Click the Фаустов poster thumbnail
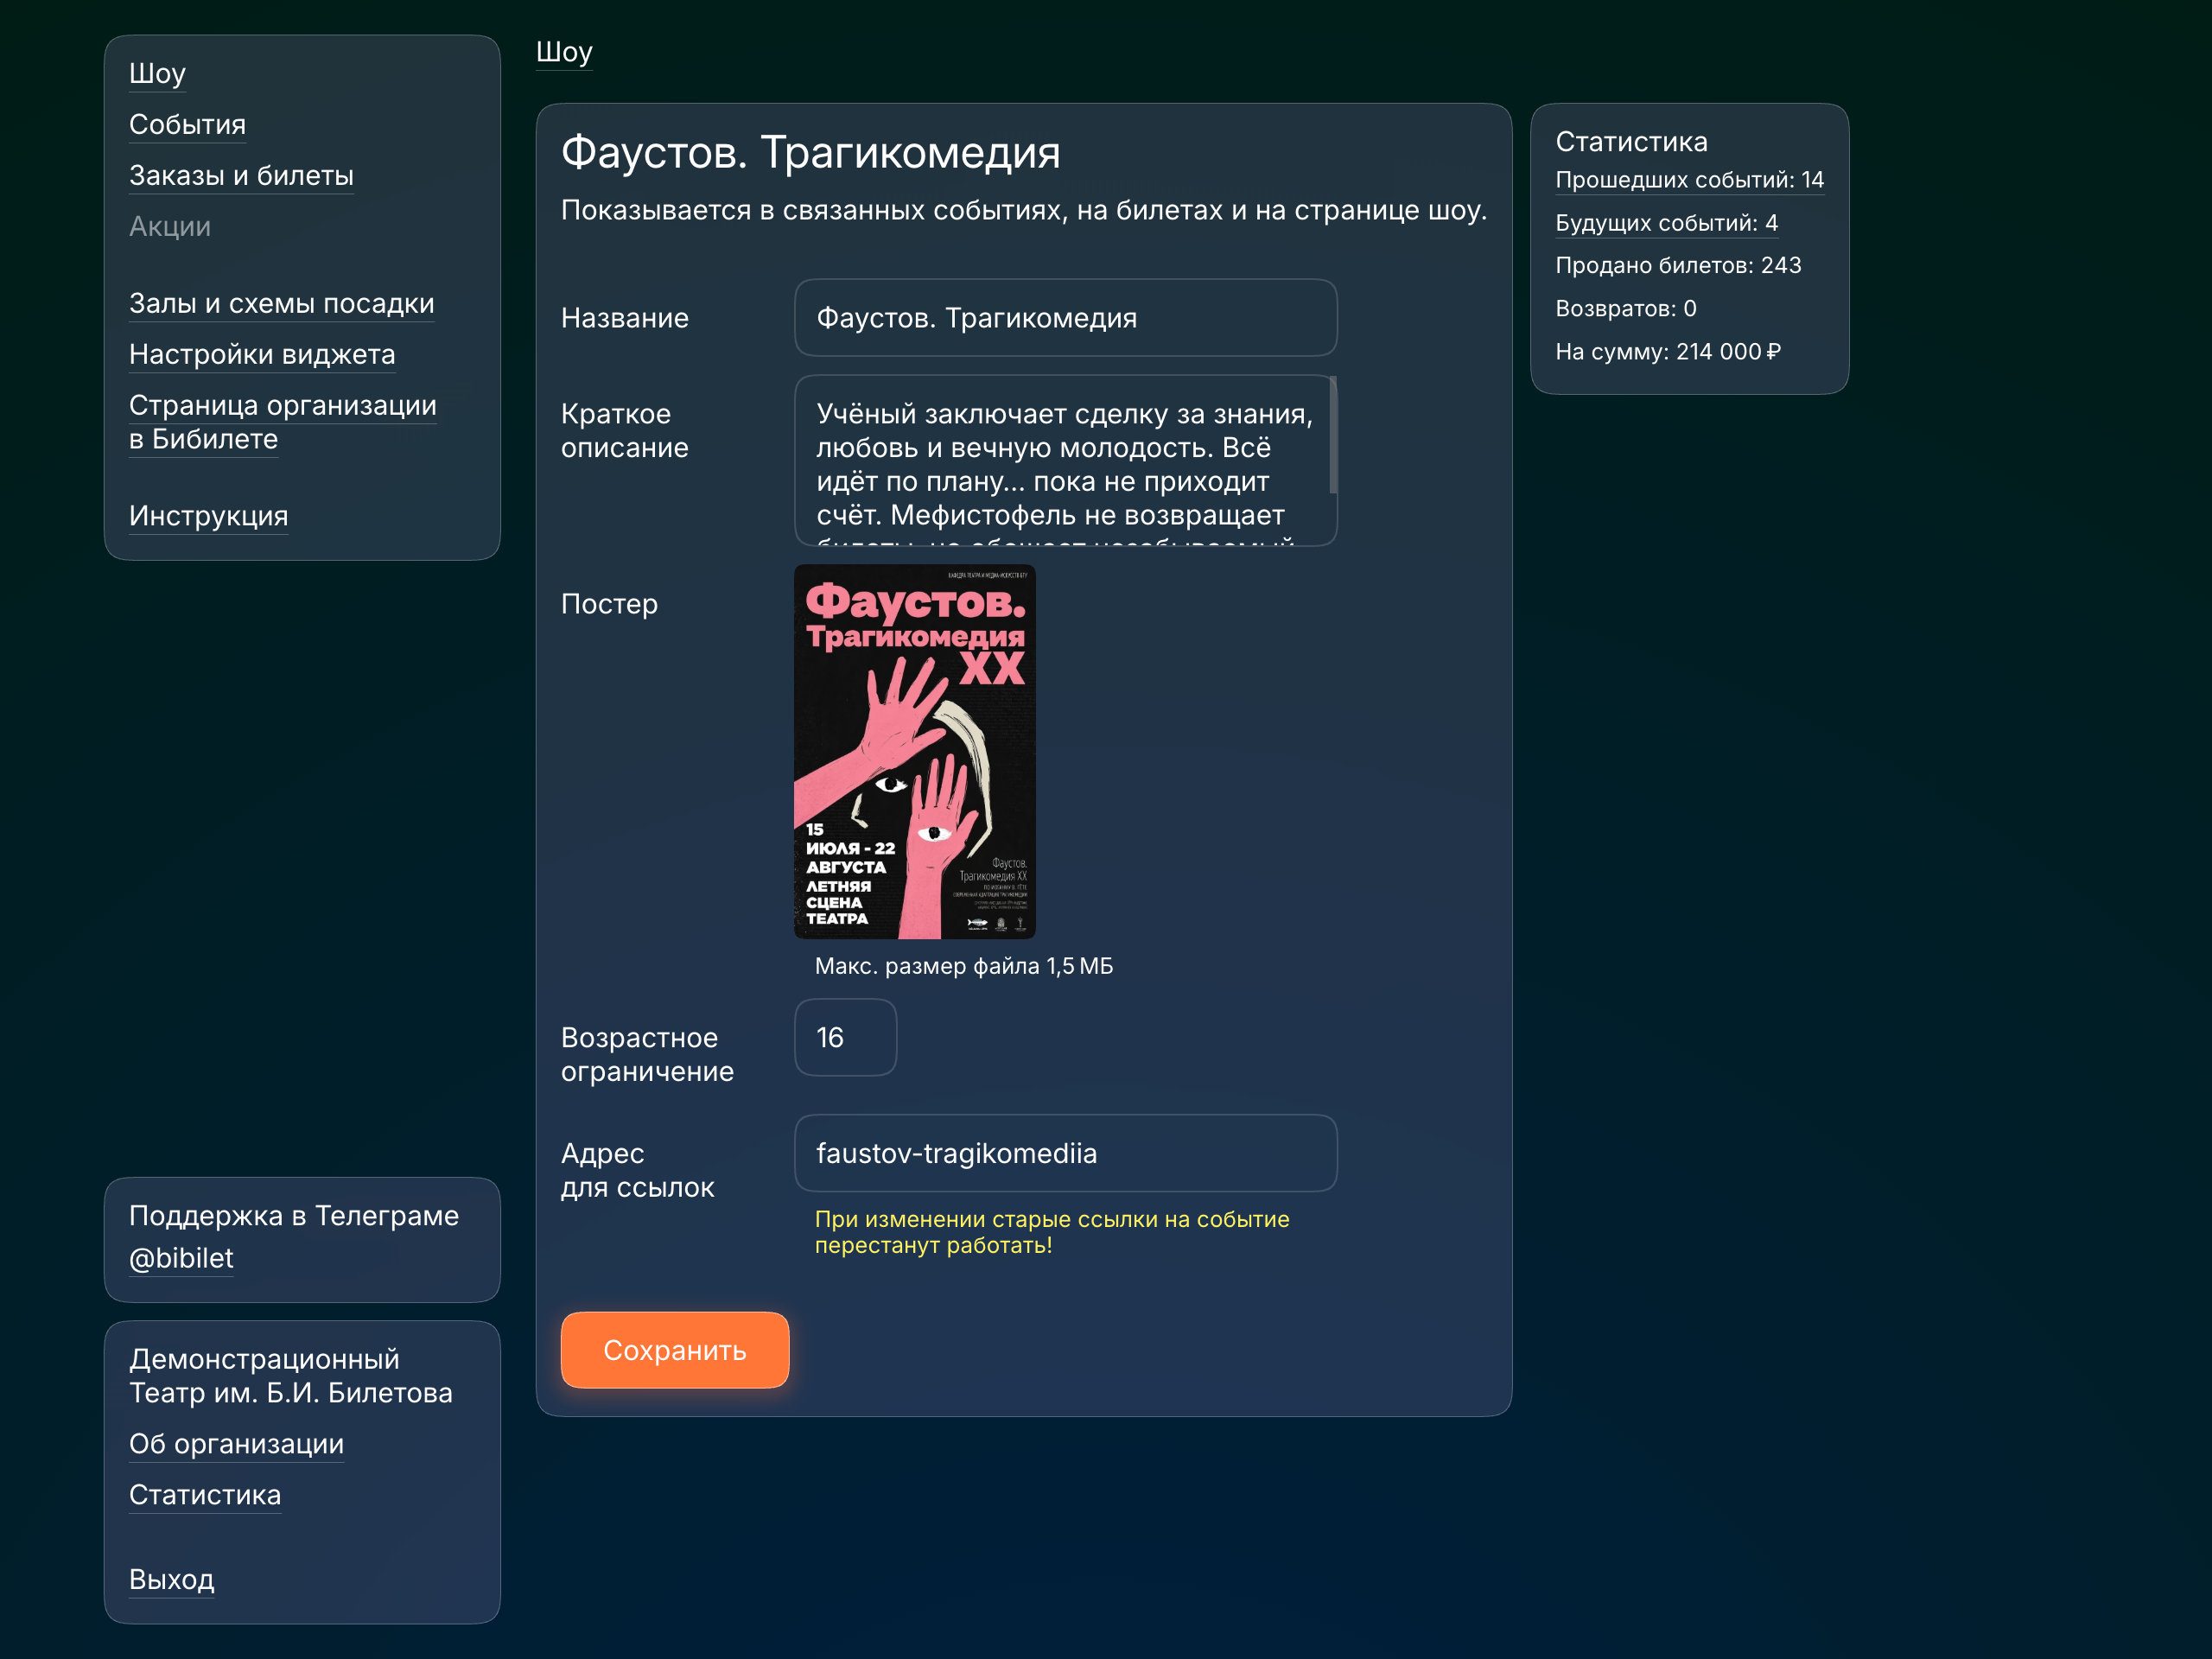The width and height of the screenshot is (2212, 1659). click(x=914, y=752)
